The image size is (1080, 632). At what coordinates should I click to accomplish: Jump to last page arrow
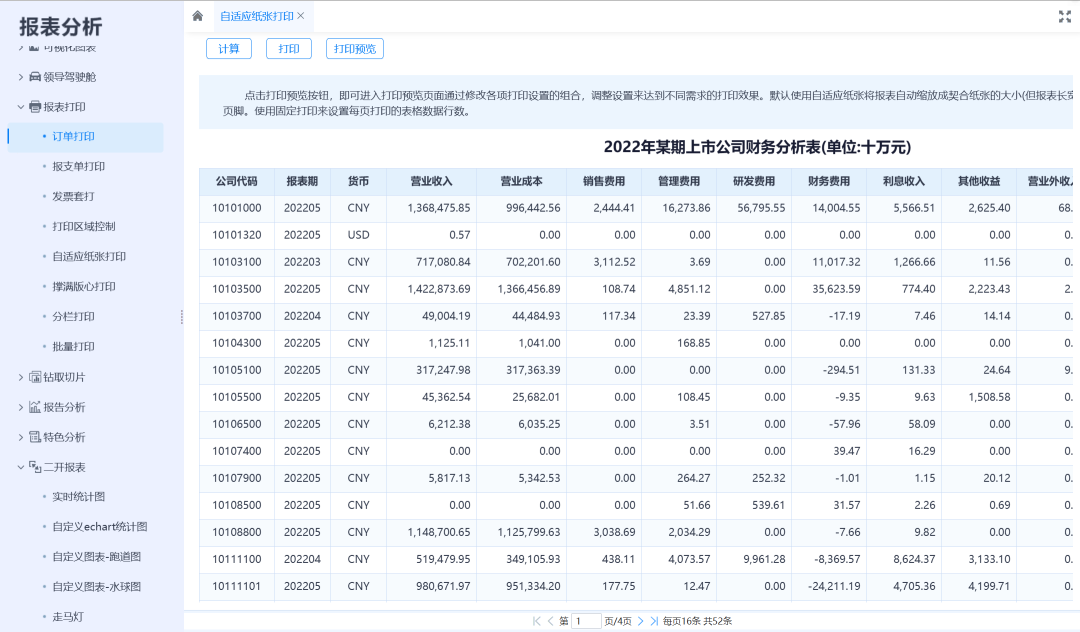click(x=654, y=621)
